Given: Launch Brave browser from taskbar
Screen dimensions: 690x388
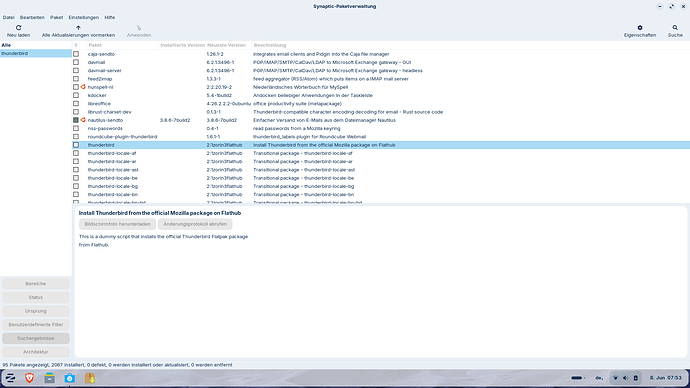Looking at the screenshot, I should (29, 378).
